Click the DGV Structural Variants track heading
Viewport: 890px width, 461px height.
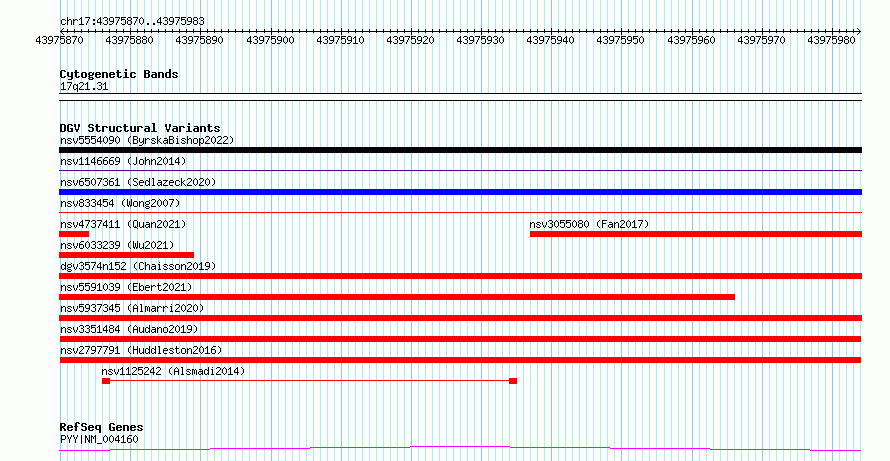pos(140,128)
